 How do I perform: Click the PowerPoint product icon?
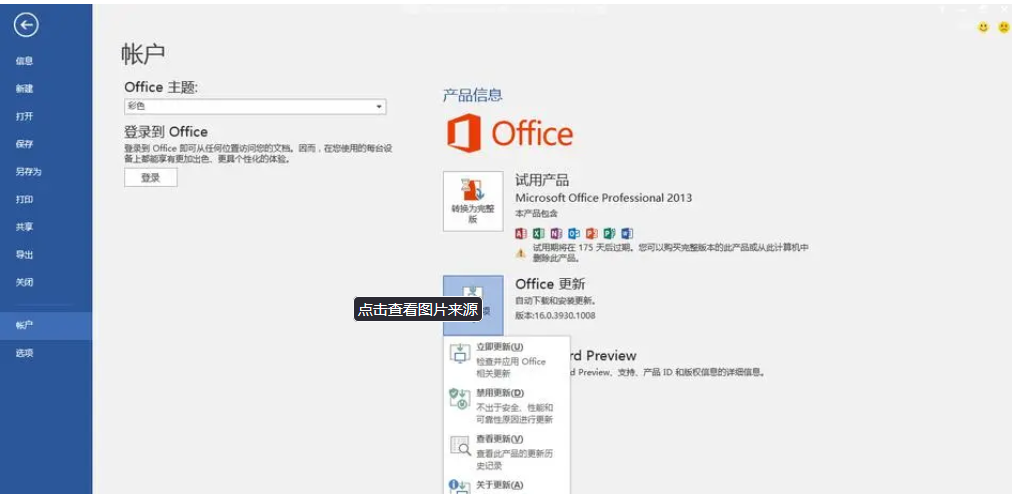pos(592,234)
